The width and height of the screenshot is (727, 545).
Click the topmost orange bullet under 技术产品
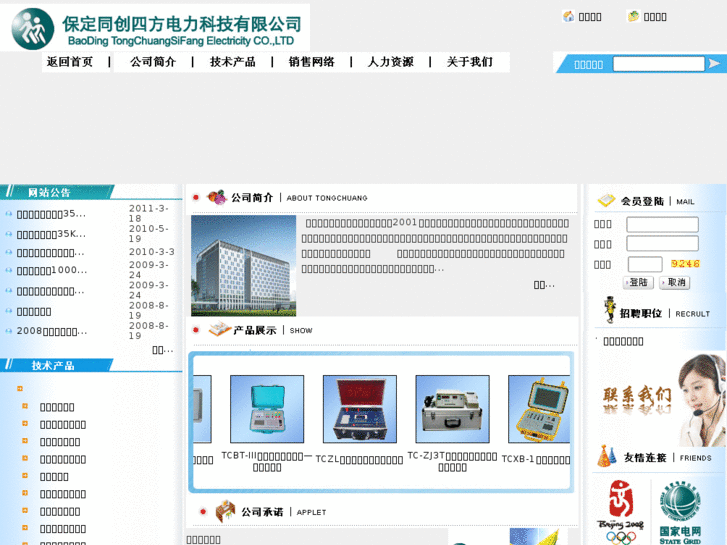click(x=20, y=389)
